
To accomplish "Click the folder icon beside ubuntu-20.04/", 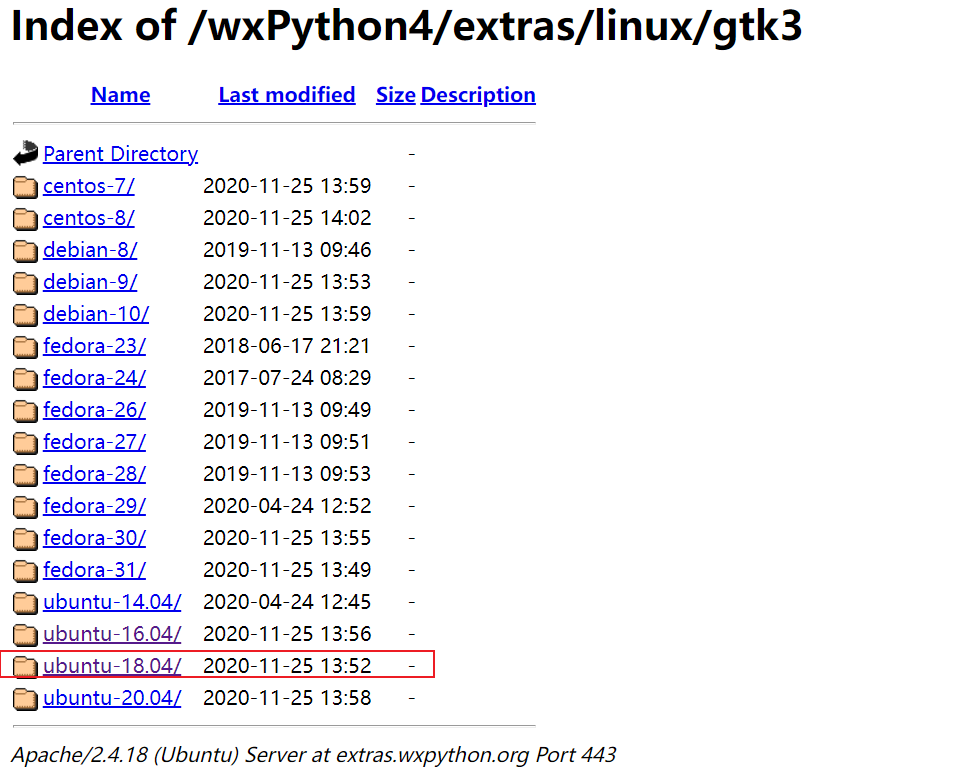I will tap(26, 698).
